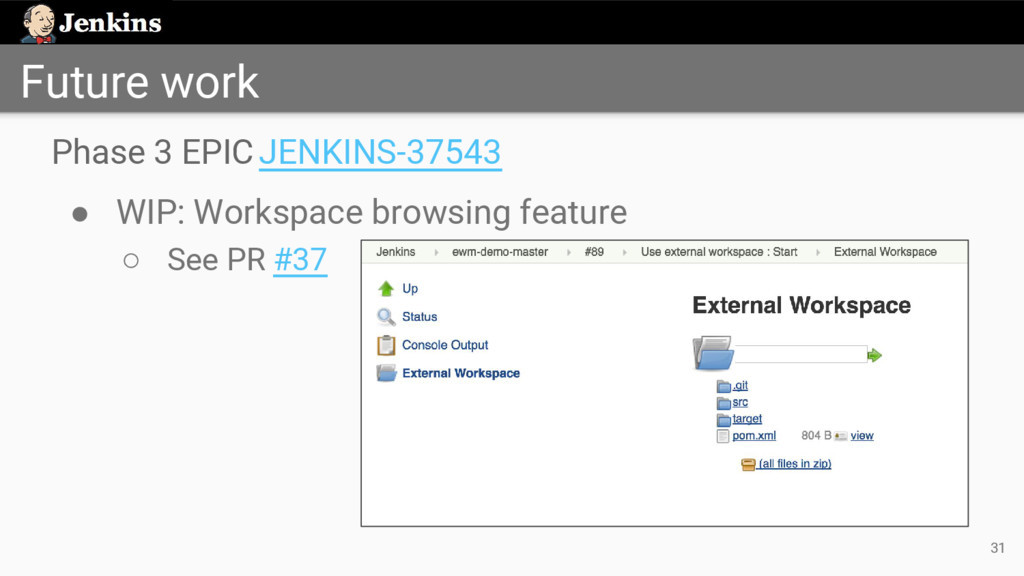Click External Workspace breadcrumb item
This screenshot has height=576, width=1024.
885,252
